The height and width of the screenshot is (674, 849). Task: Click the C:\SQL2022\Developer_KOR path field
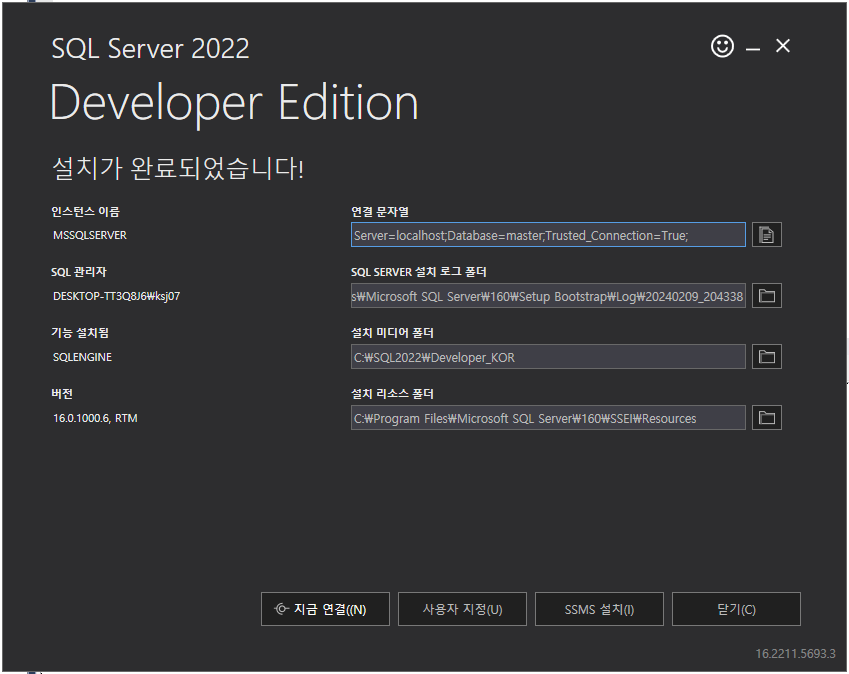point(548,357)
